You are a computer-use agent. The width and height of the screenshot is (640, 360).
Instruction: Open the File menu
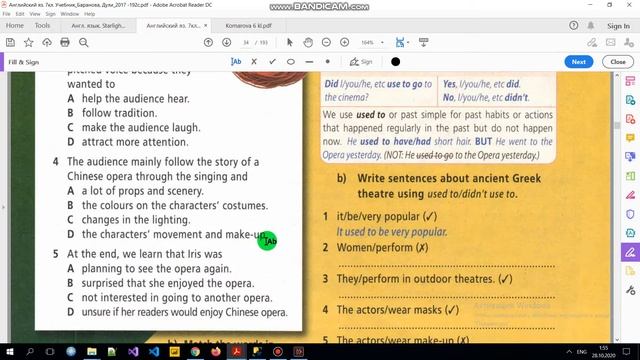coord(7,14)
